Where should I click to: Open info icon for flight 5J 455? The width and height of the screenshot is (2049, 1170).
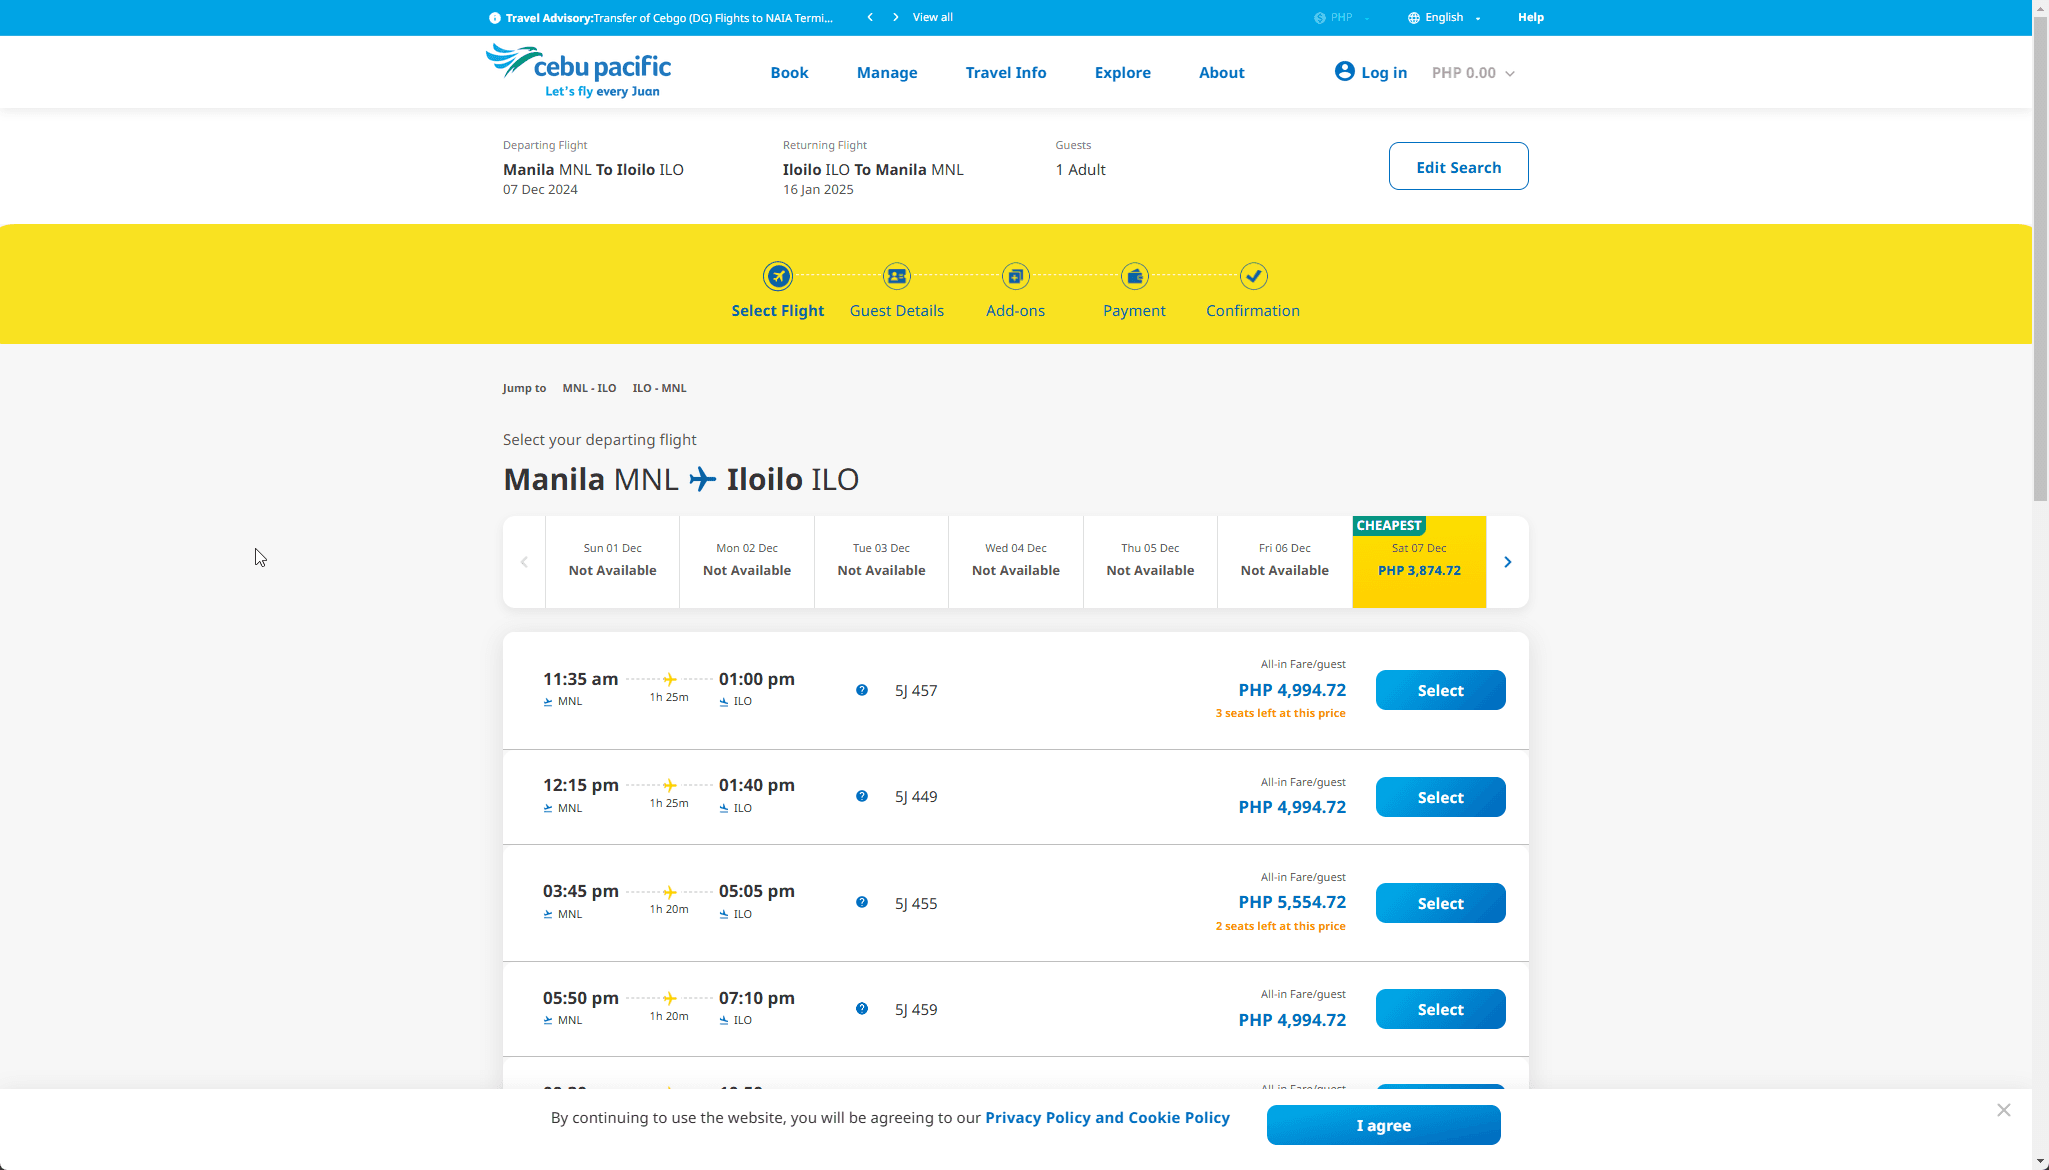(861, 902)
